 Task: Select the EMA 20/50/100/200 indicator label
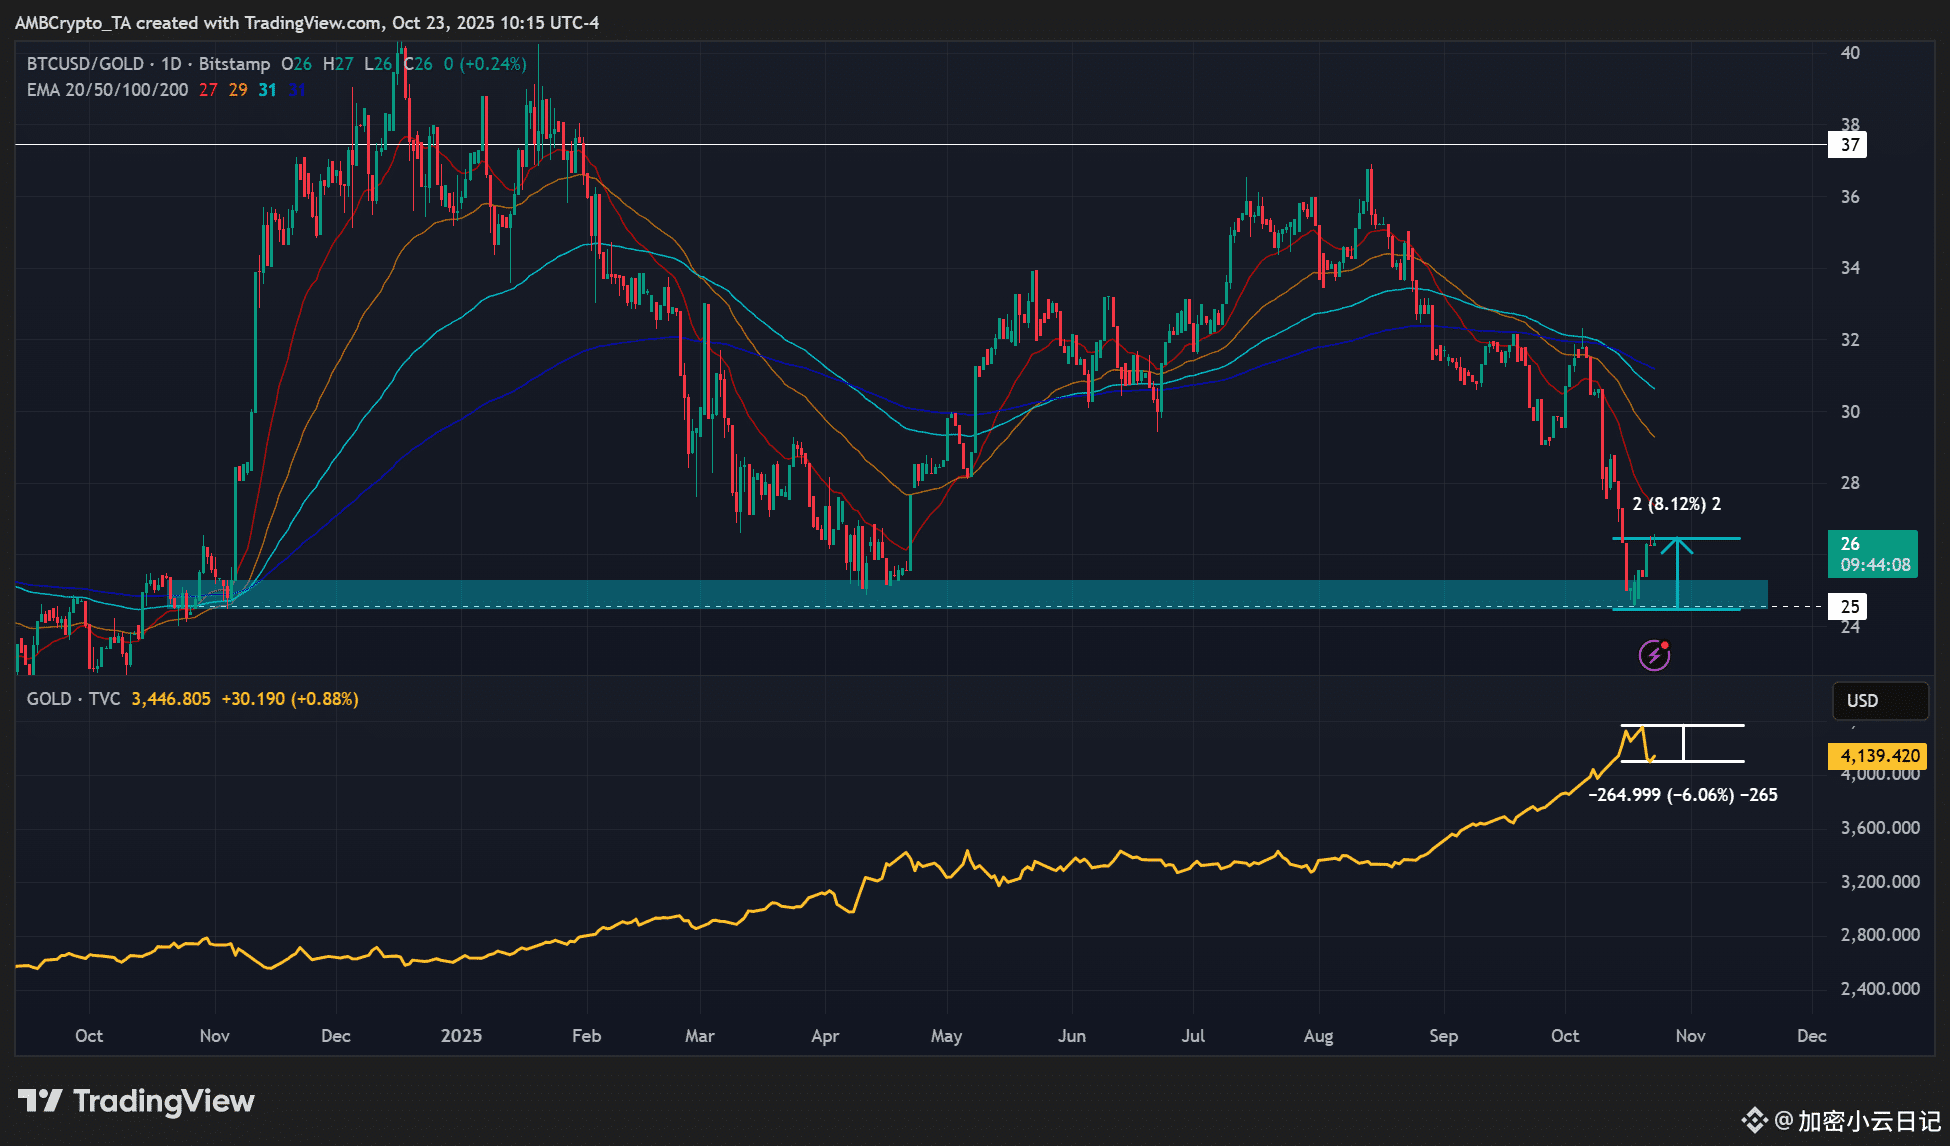[x=107, y=90]
